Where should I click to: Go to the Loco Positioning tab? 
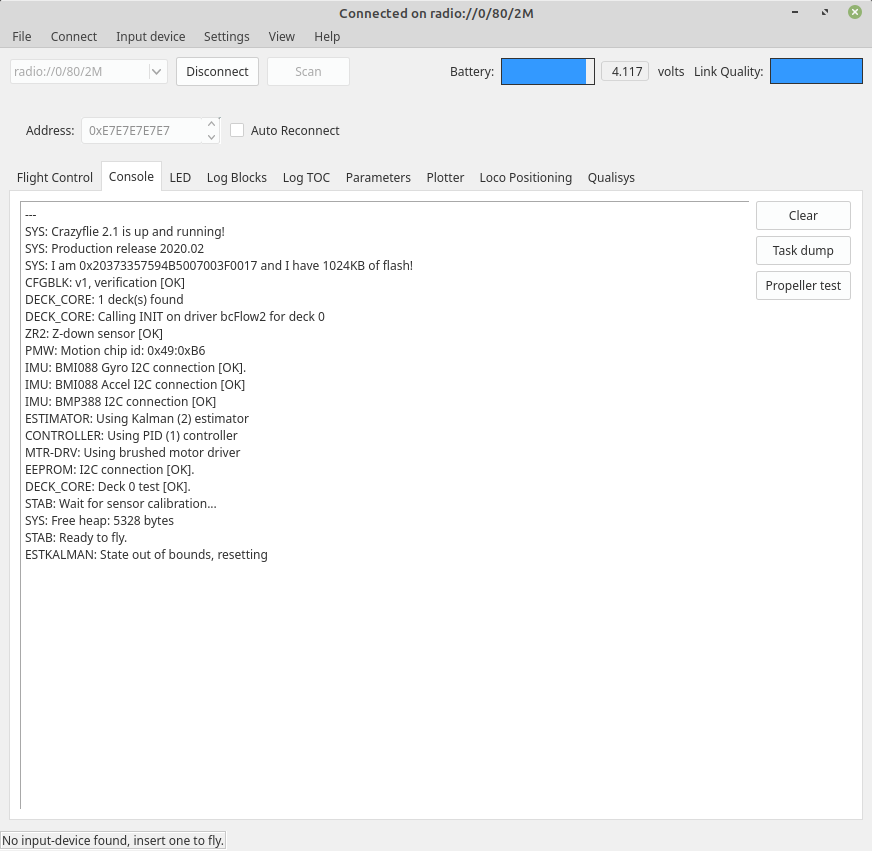coord(525,177)
